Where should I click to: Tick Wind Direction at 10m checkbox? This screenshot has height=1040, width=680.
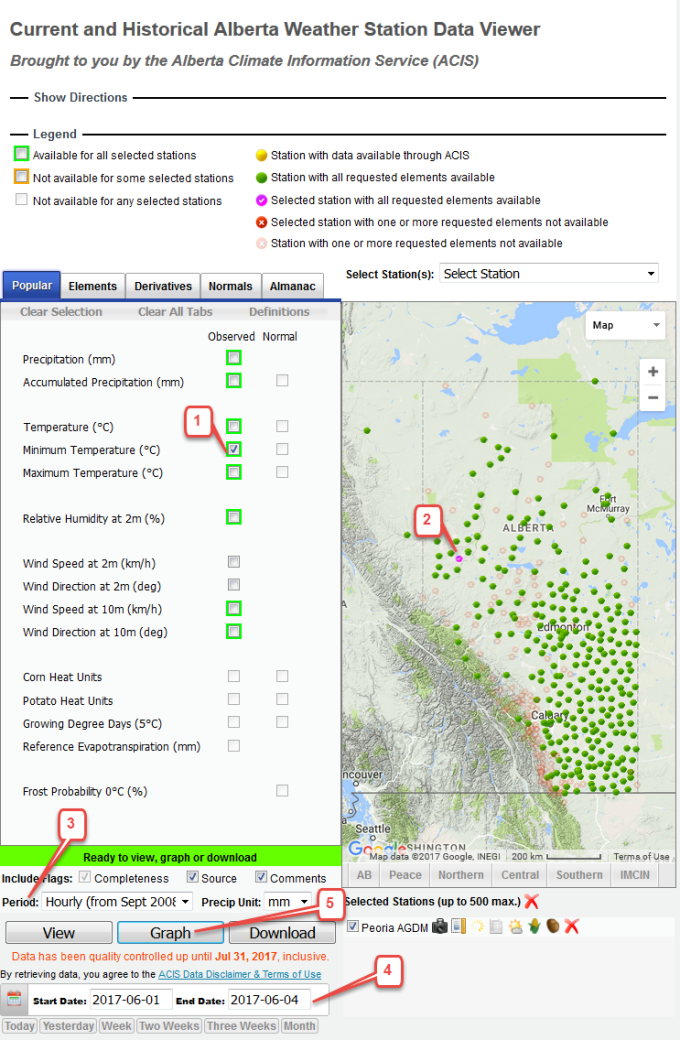click(x=234, y=631)
